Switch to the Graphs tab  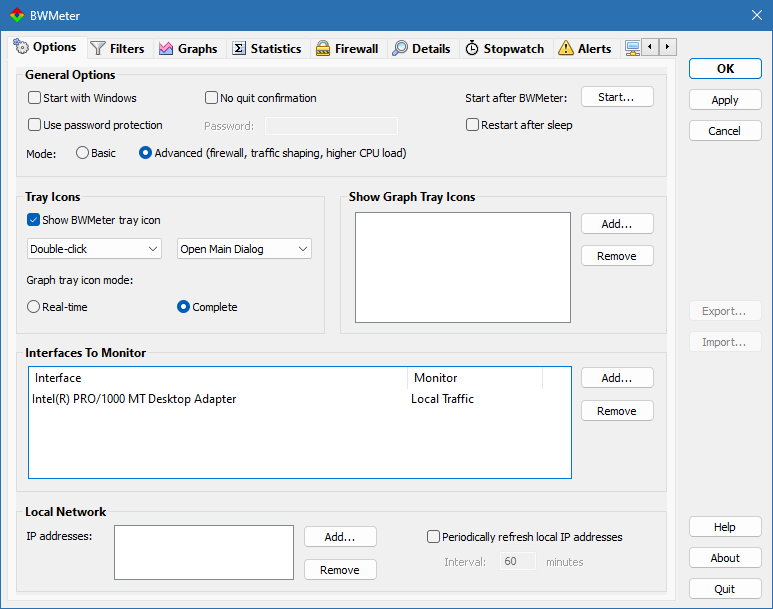coord(189,48)
